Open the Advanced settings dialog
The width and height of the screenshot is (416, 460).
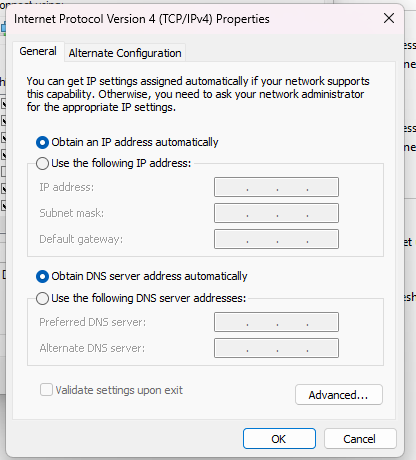[339, 395]
